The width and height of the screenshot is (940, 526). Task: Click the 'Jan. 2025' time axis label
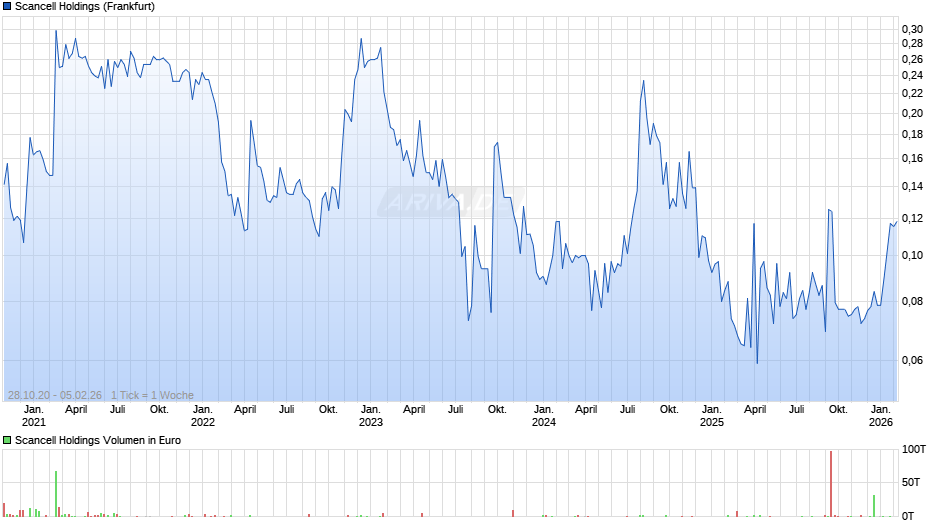coord(712,416)
